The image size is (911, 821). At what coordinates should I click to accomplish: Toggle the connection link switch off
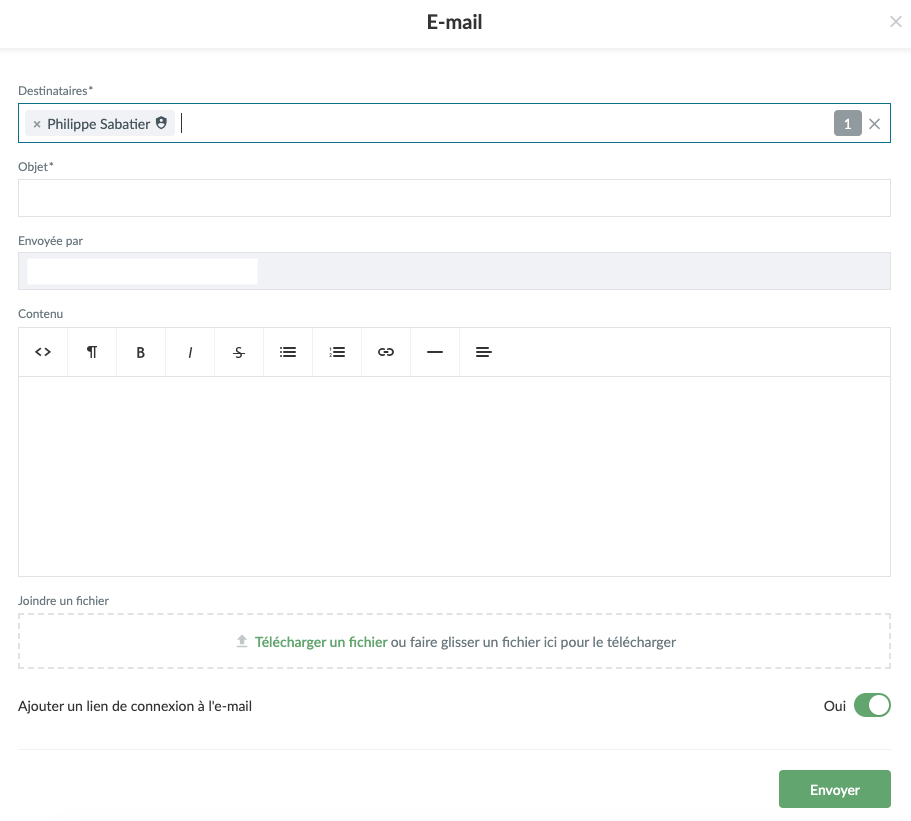(871, 706)
